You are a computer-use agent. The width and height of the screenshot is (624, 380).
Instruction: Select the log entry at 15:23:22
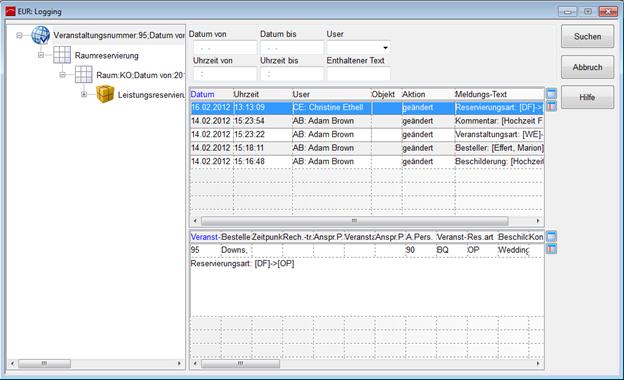point(367,134)
